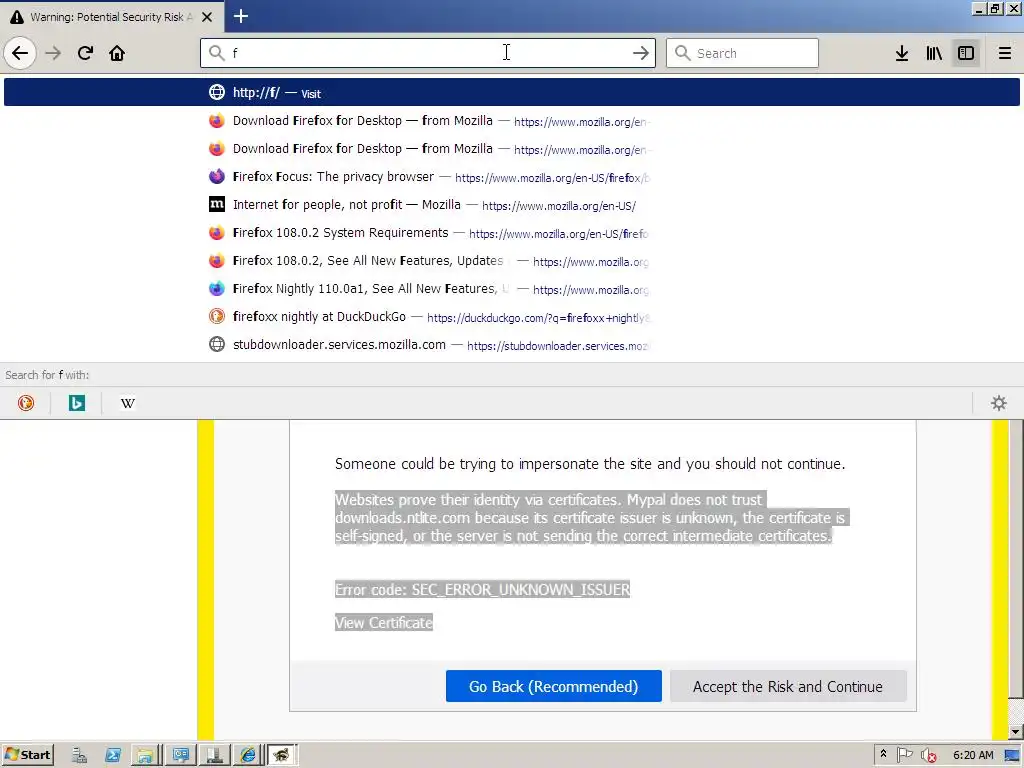Click Go Back (Recommended) button
1024x768 pixels.
(553, 686)
